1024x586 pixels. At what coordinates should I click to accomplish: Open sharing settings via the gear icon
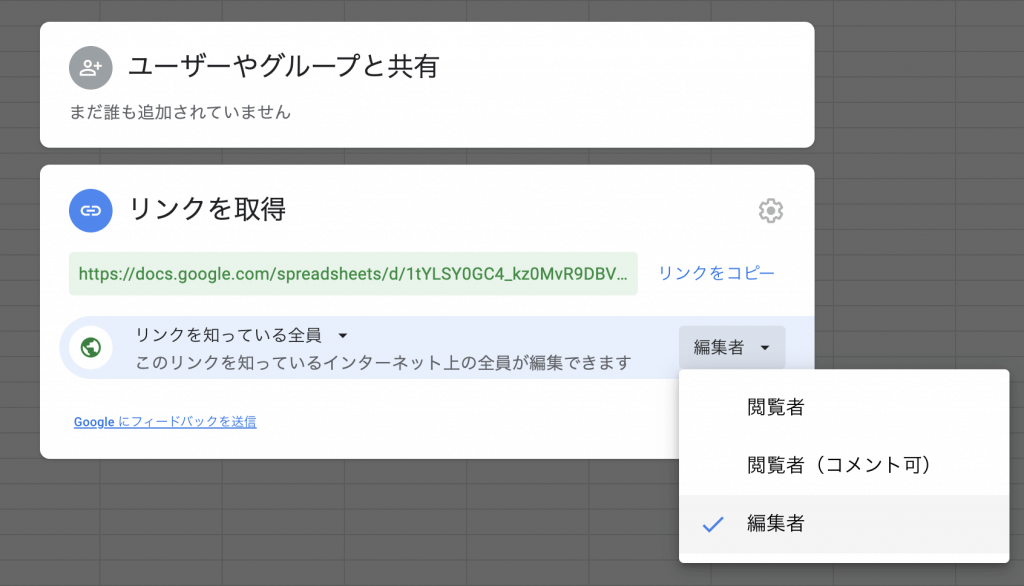point(770,211)
